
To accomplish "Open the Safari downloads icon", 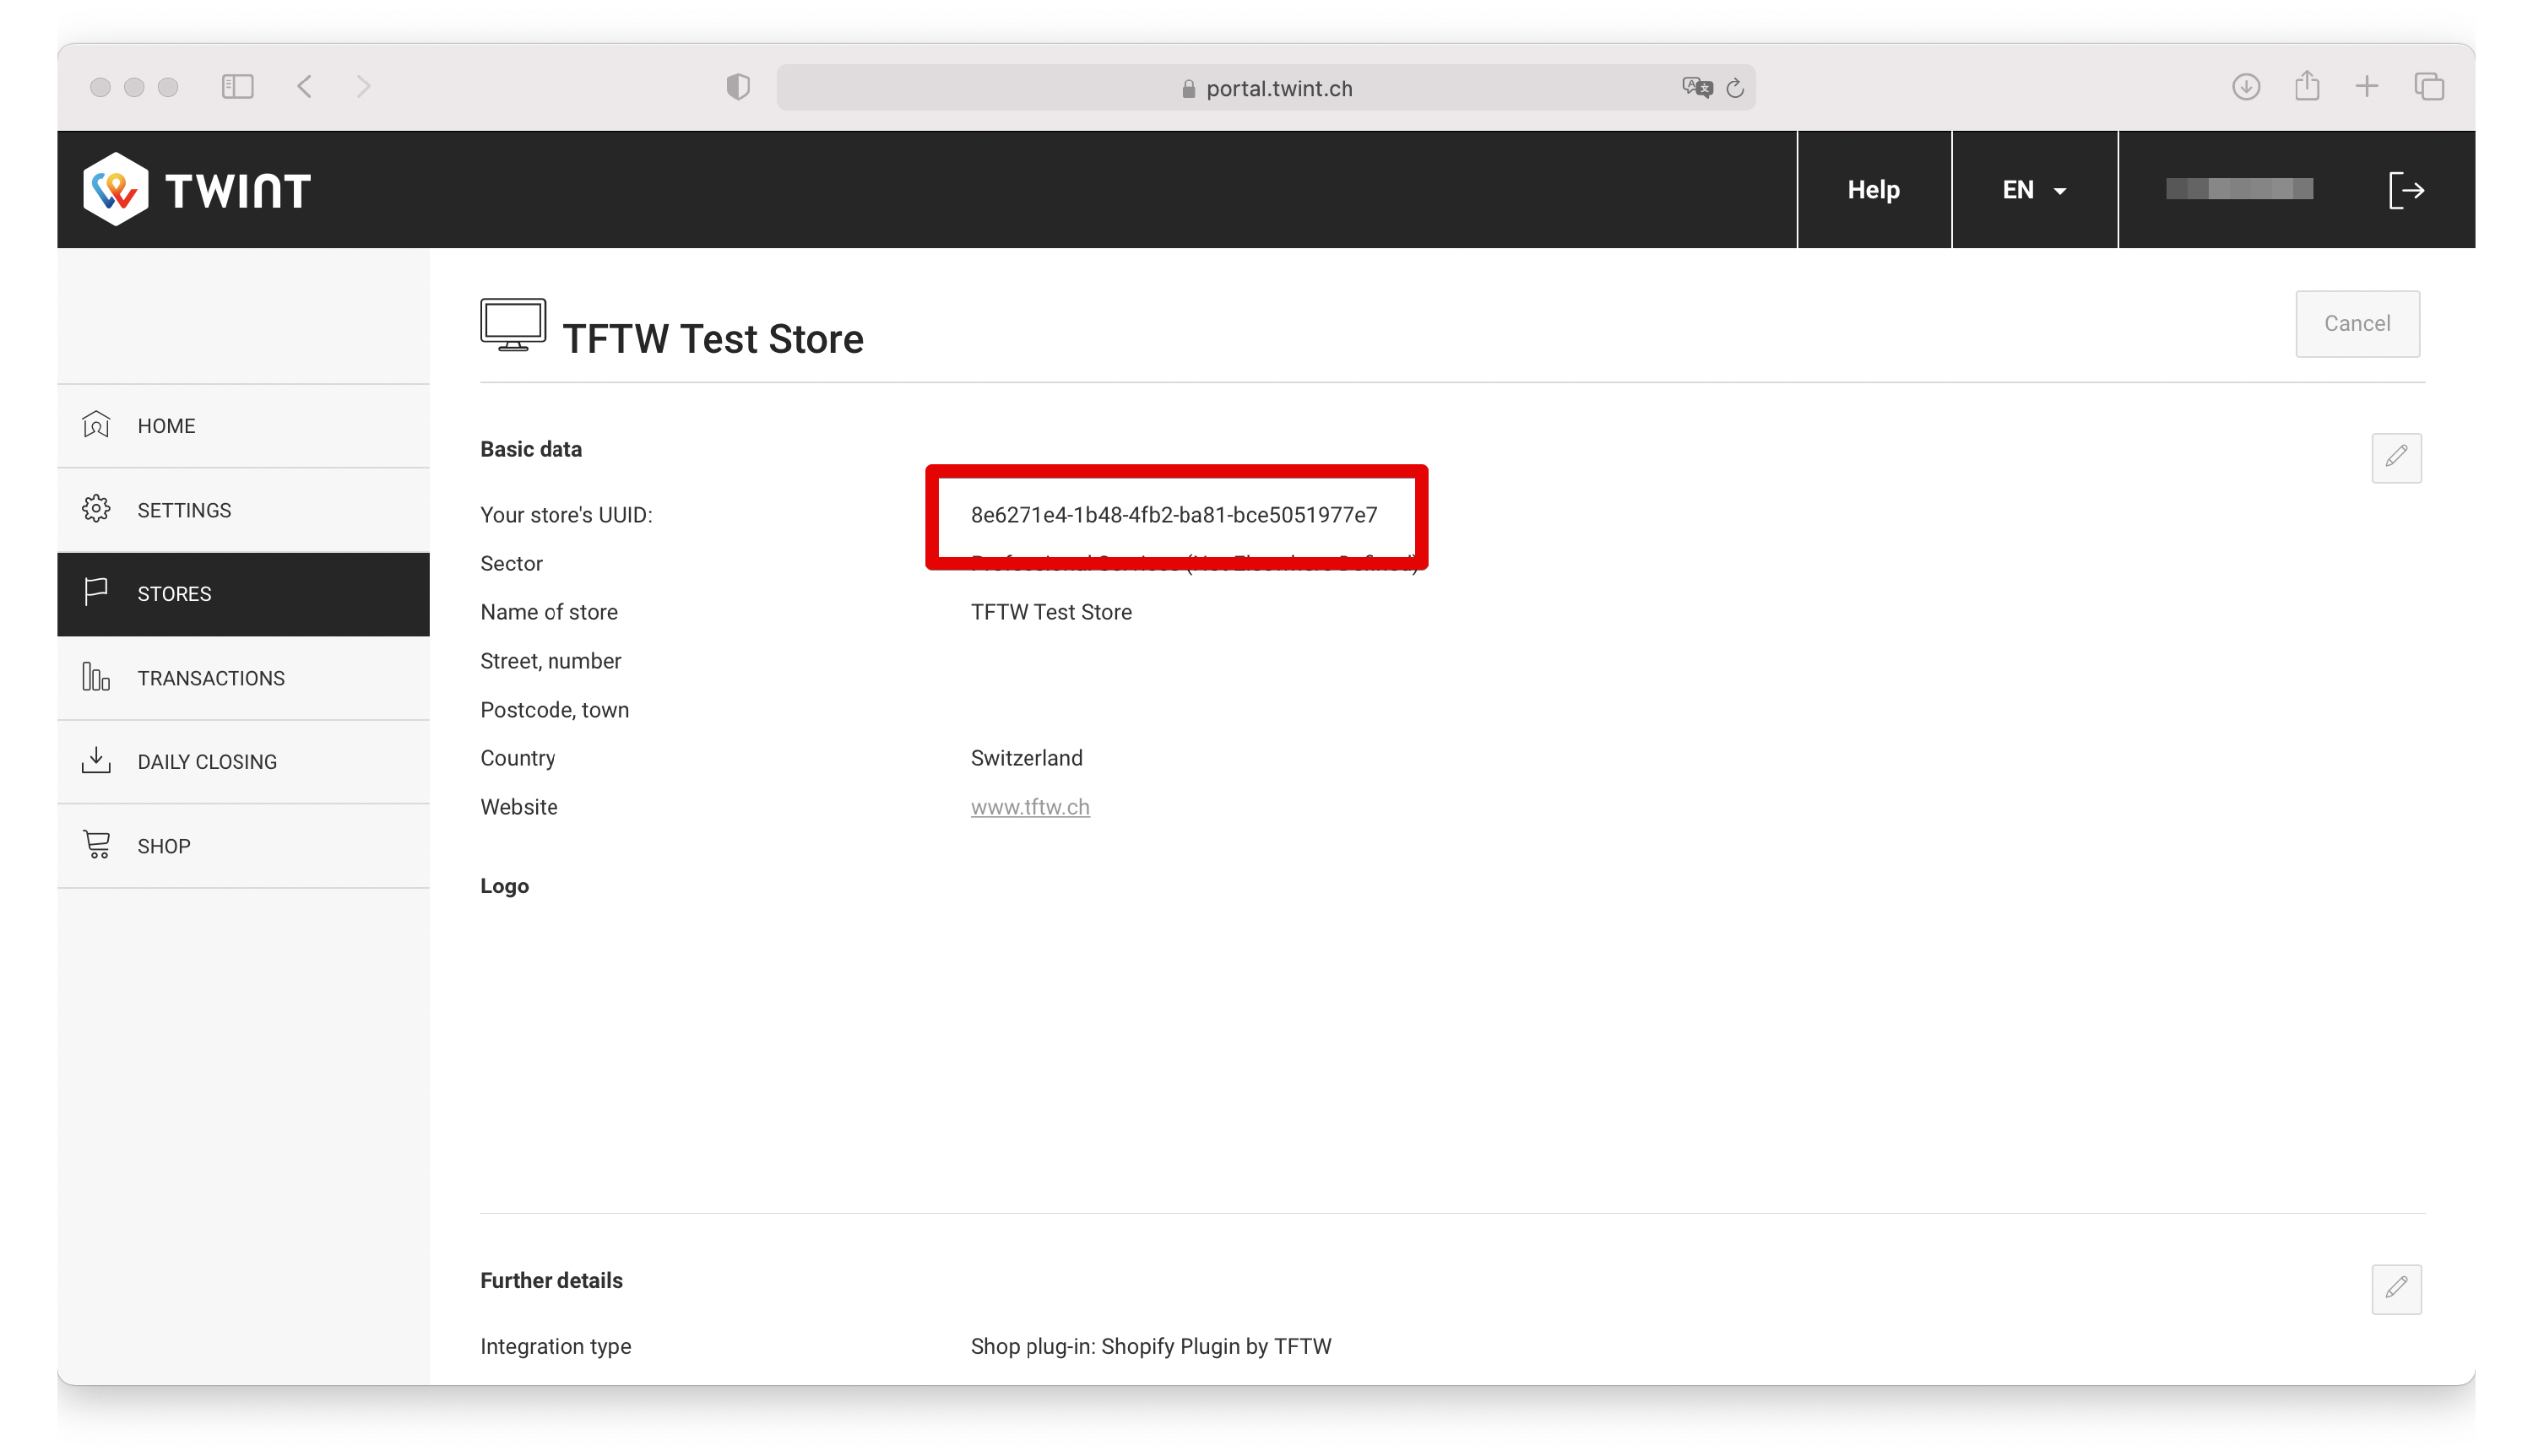I will pyautogui.click(x=2246, y=87).
